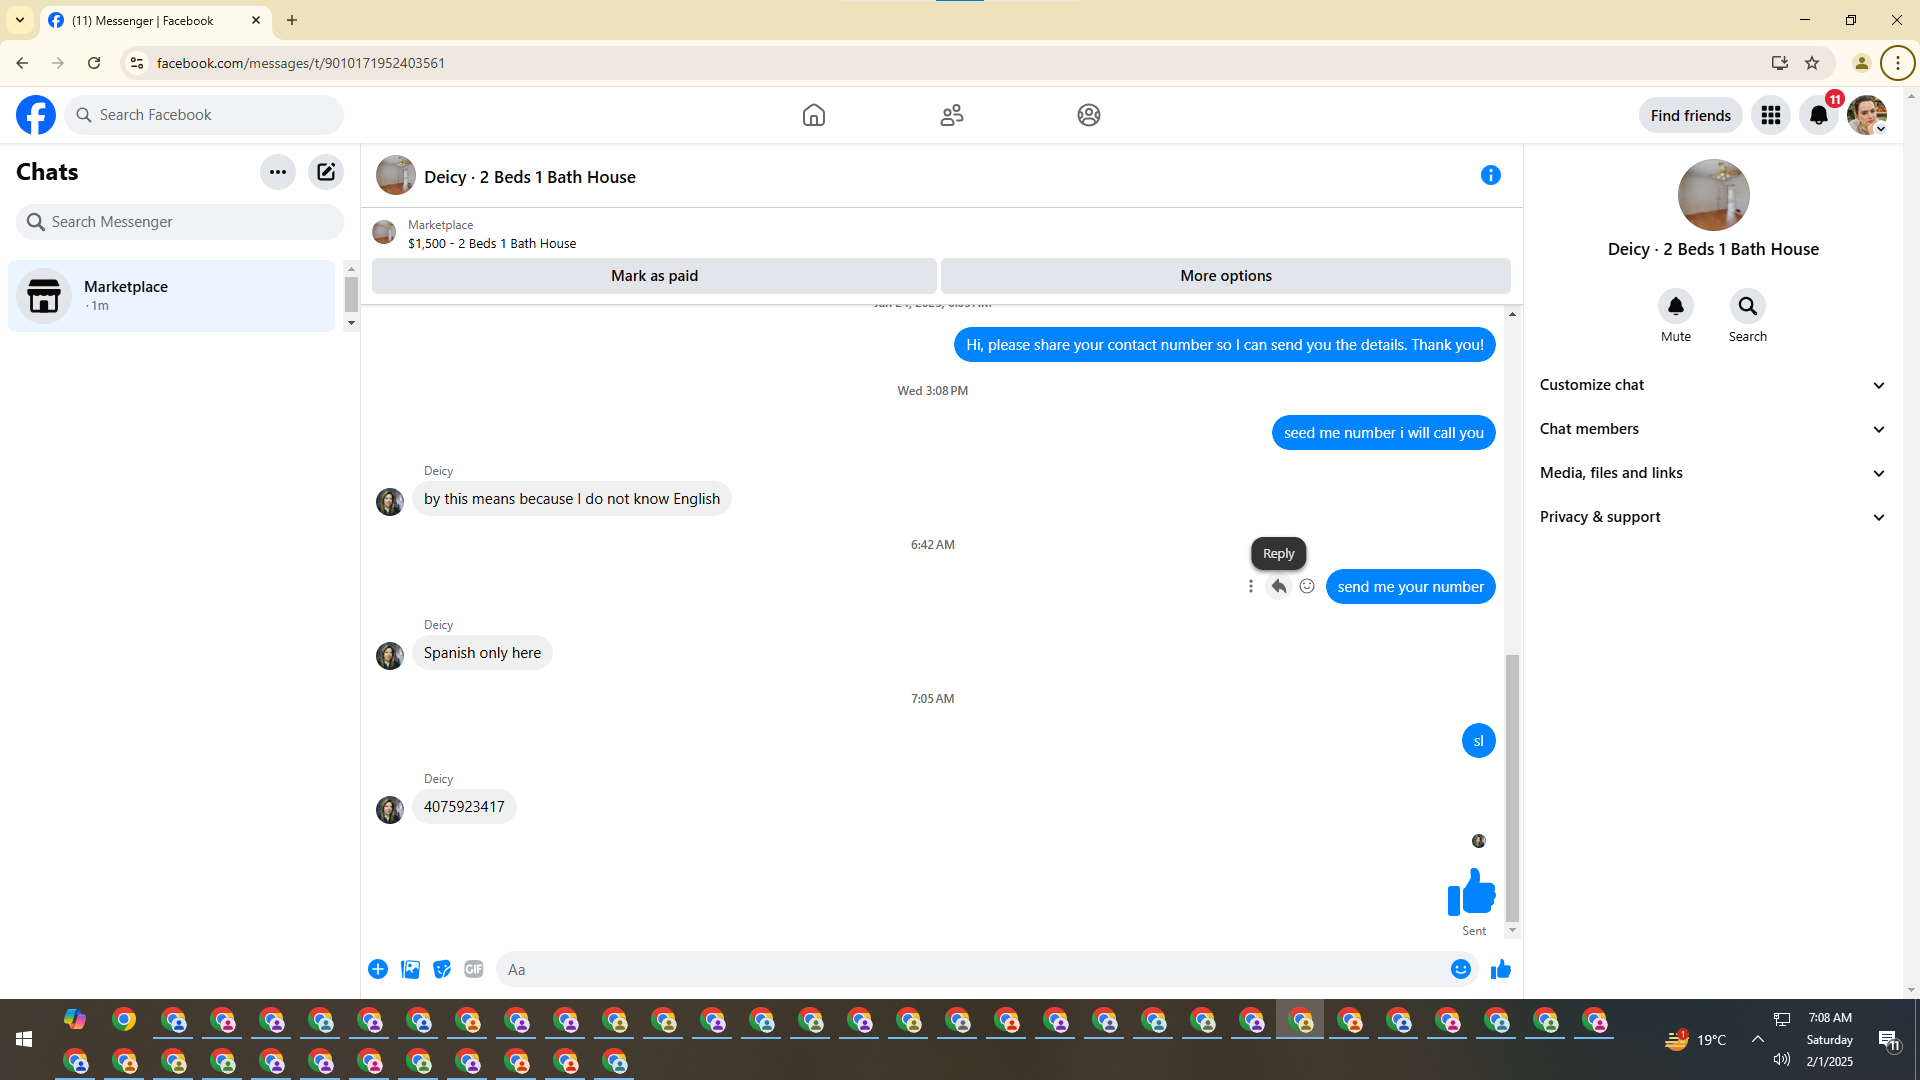Click the Reply arrow icon on message
This screenshot has width=1920, height=1080.
tap(1278, 587)
